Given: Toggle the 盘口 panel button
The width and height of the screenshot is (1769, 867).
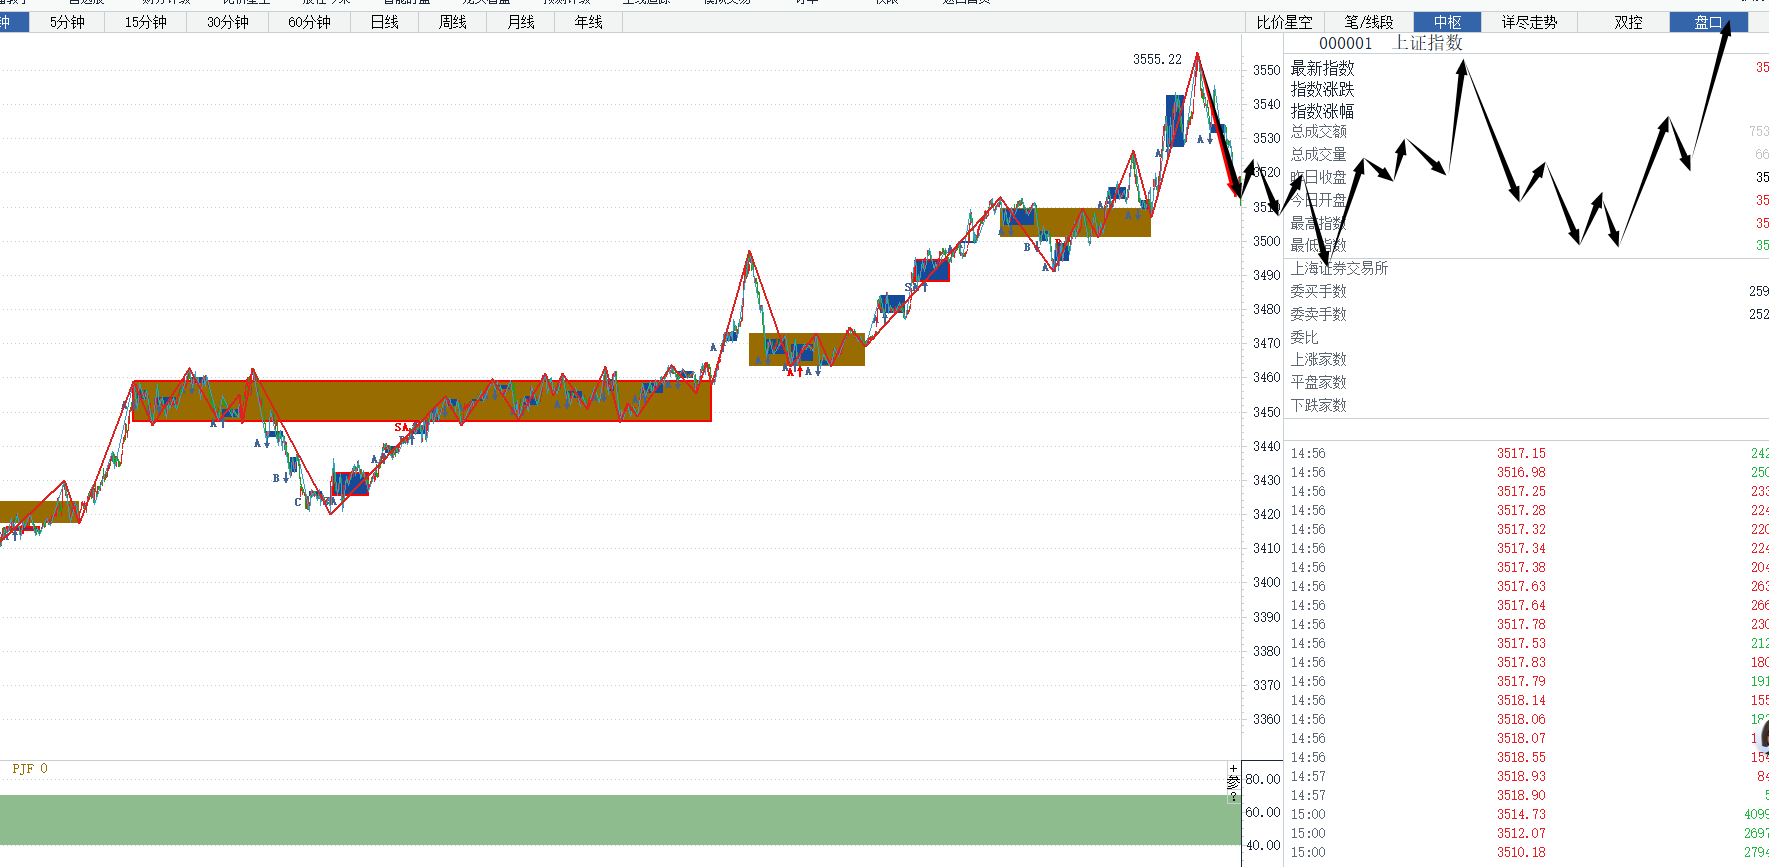Looking at the screenshot, I should (1708, 22).
